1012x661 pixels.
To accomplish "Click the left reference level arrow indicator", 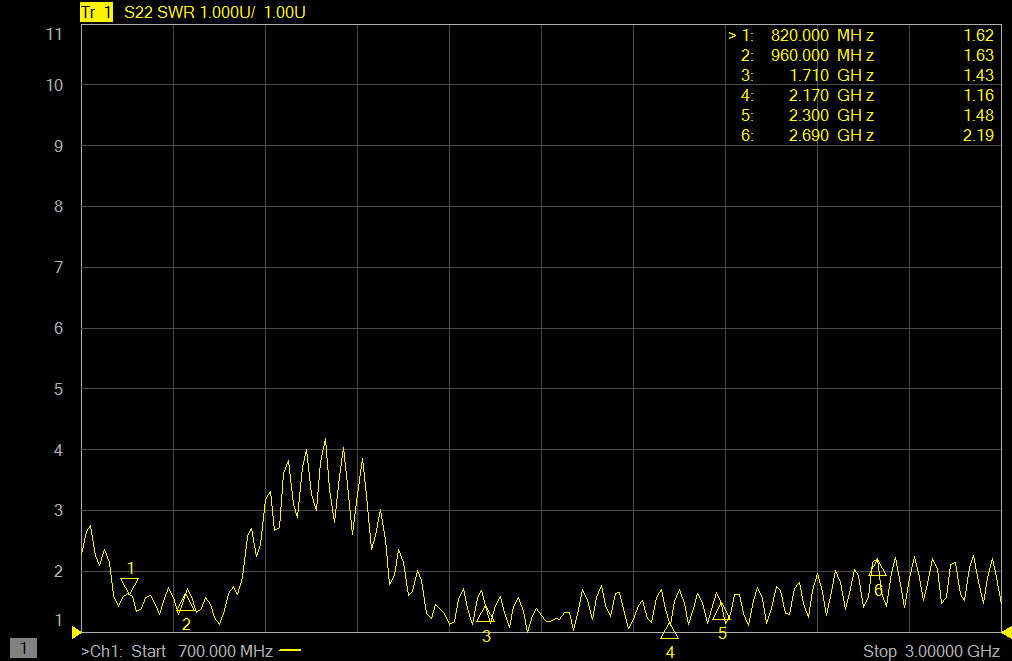I will (x=76, y=632).
